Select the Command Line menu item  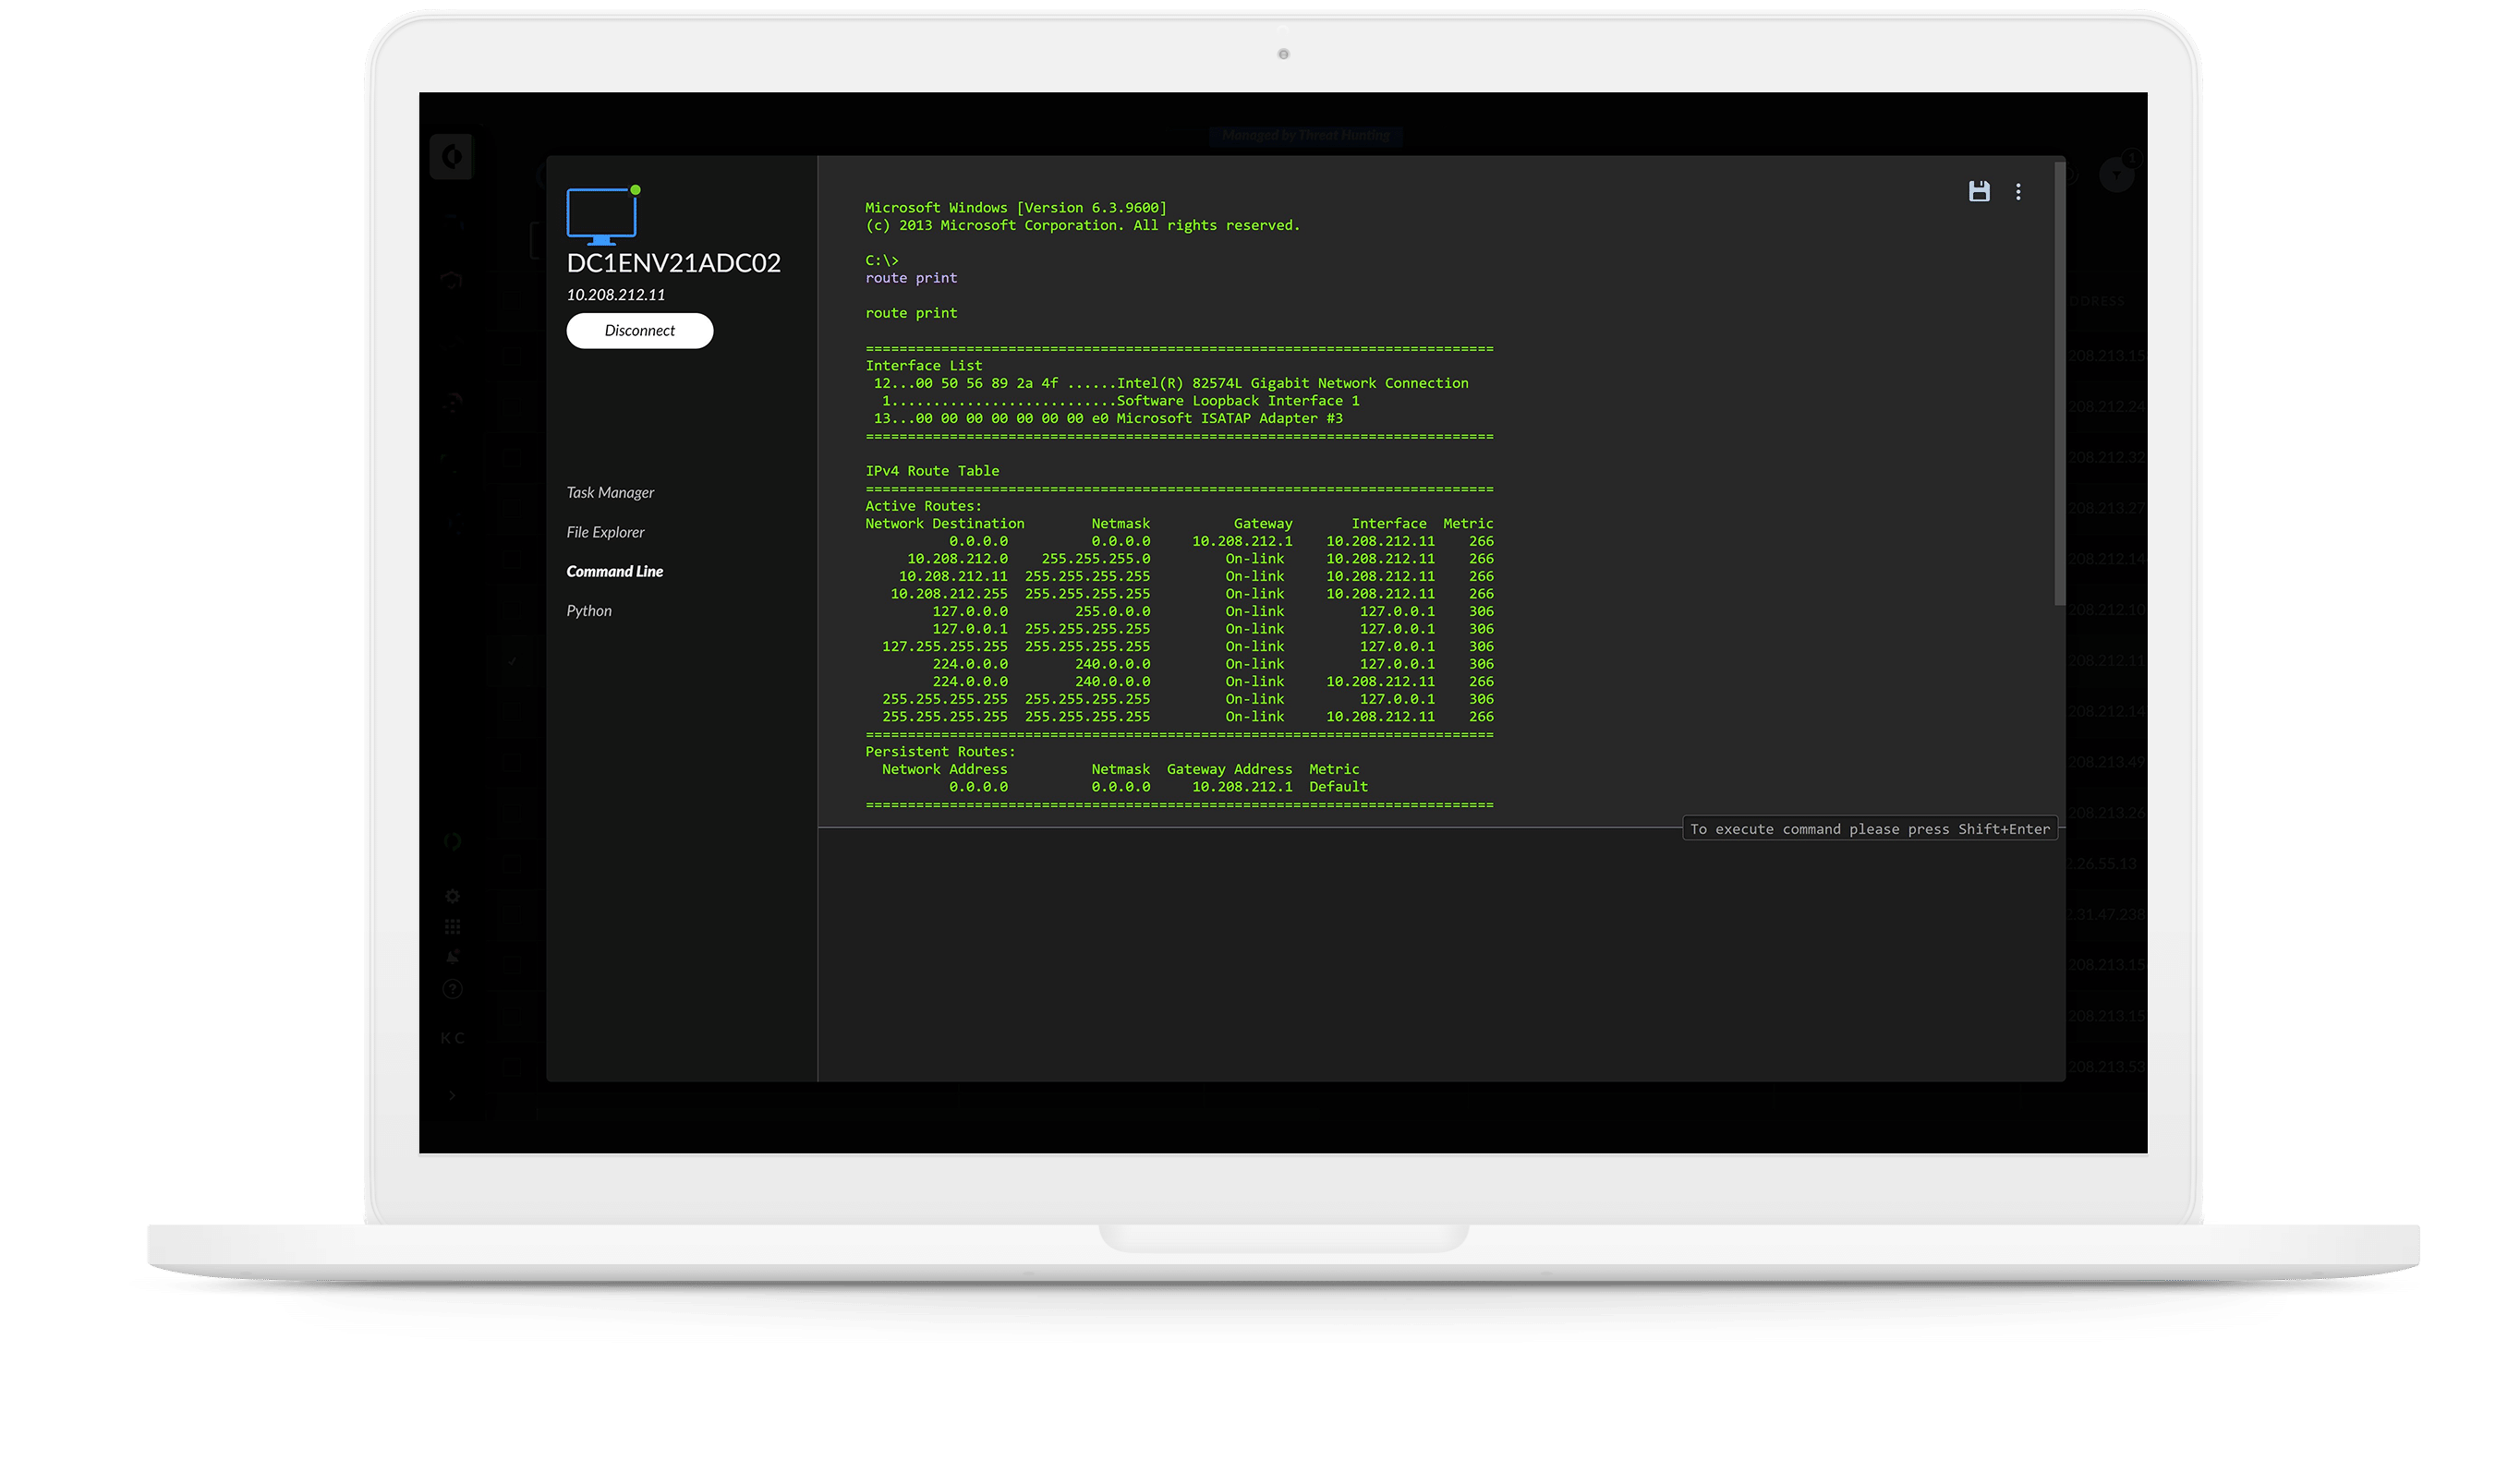(x=614, y=571)
